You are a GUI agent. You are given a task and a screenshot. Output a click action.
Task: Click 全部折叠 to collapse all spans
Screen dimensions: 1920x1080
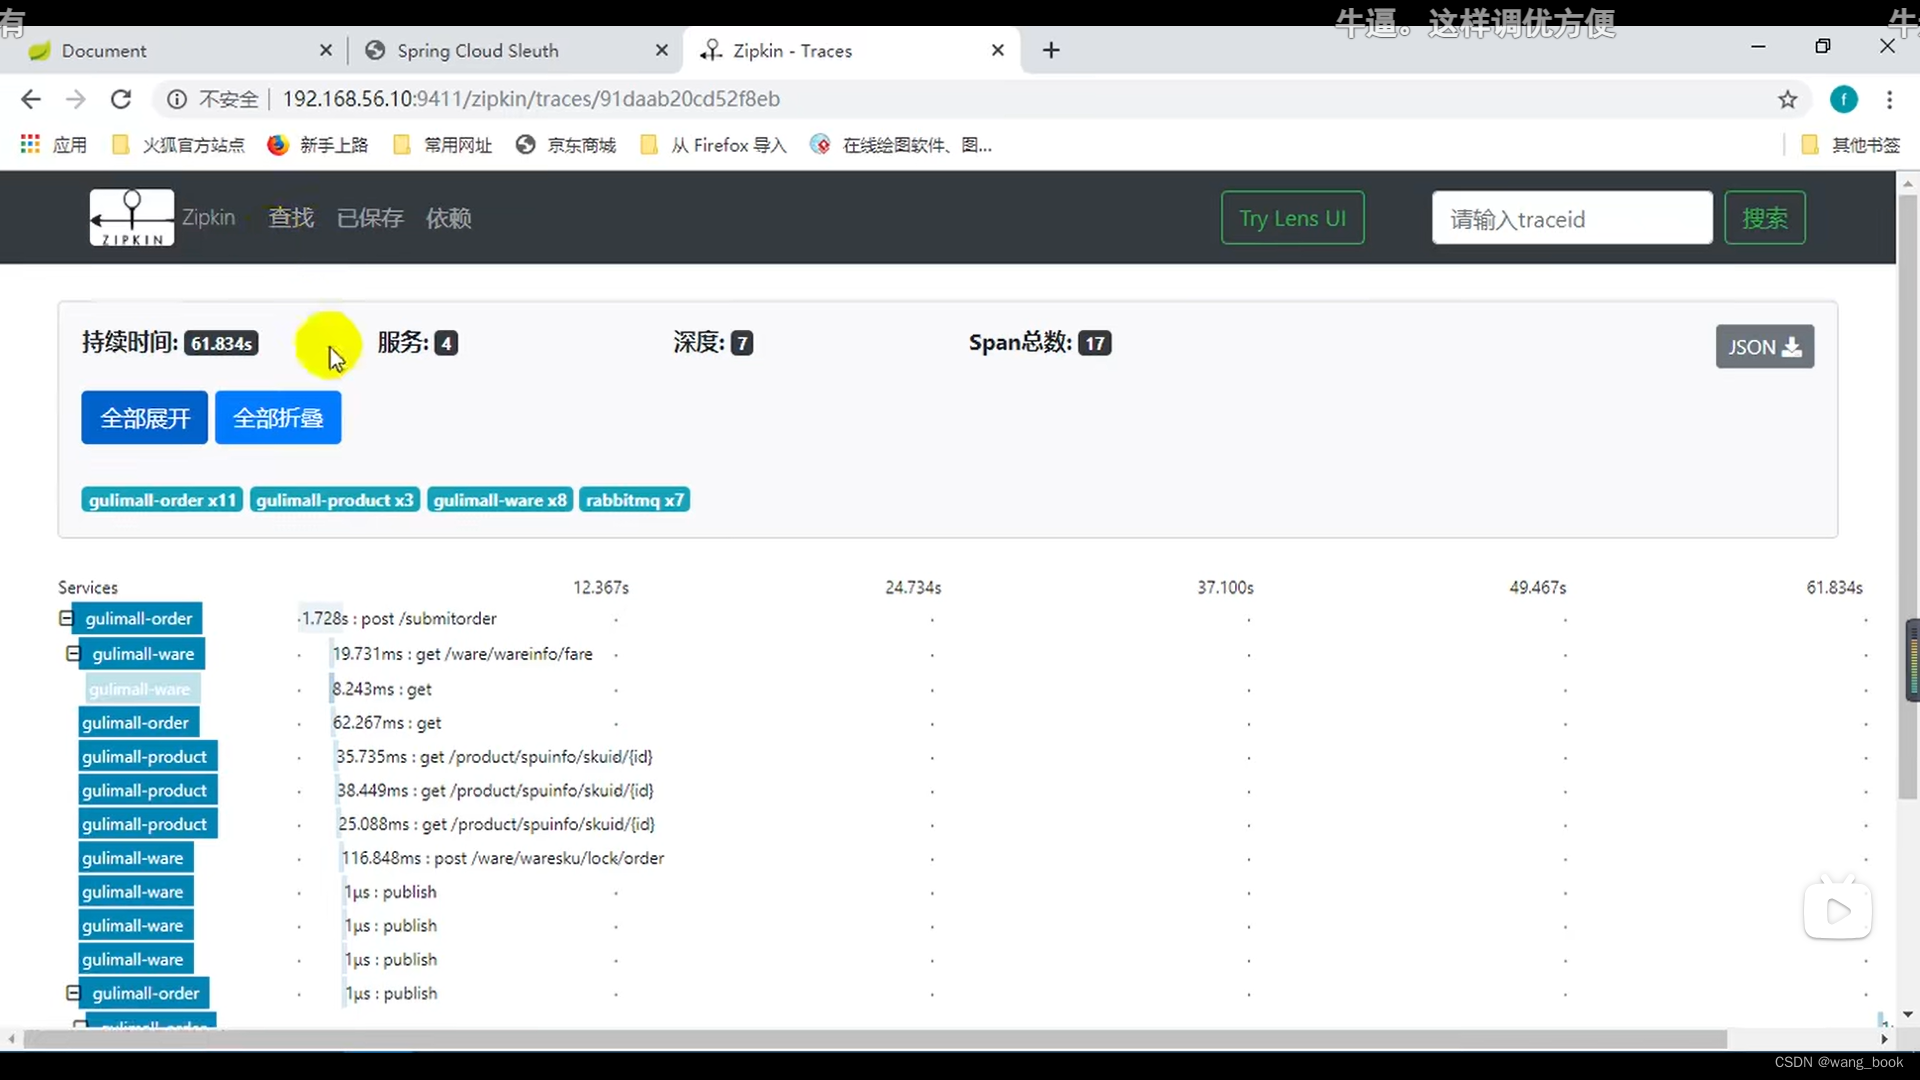click(x=278, y=418)
